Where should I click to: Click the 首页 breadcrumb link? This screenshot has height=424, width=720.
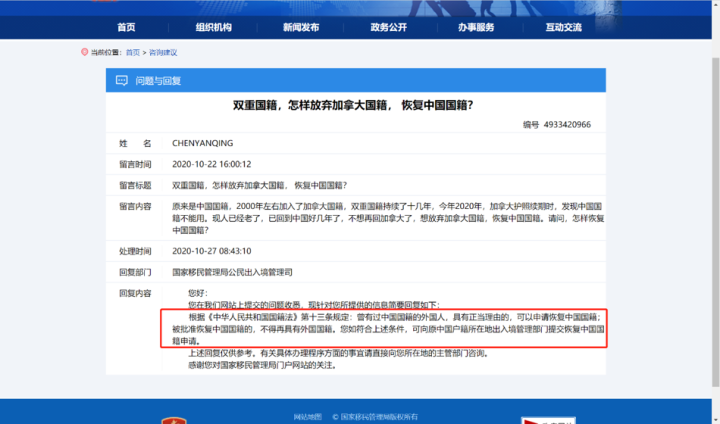pyautogui.click(x=133, y=52)
